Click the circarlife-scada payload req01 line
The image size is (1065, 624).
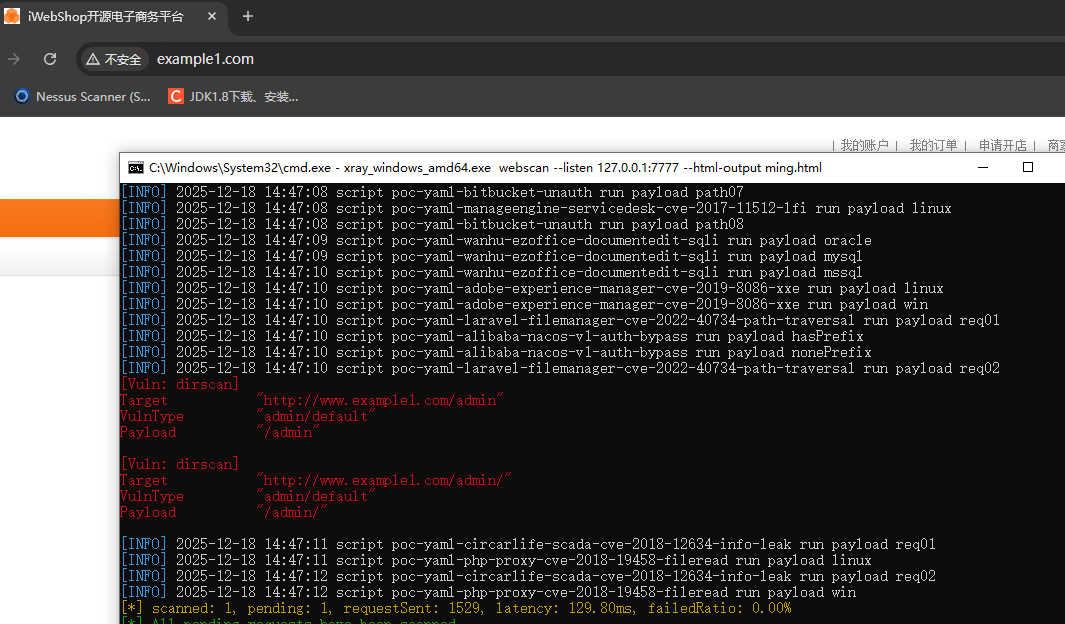[x=528, y=544]
